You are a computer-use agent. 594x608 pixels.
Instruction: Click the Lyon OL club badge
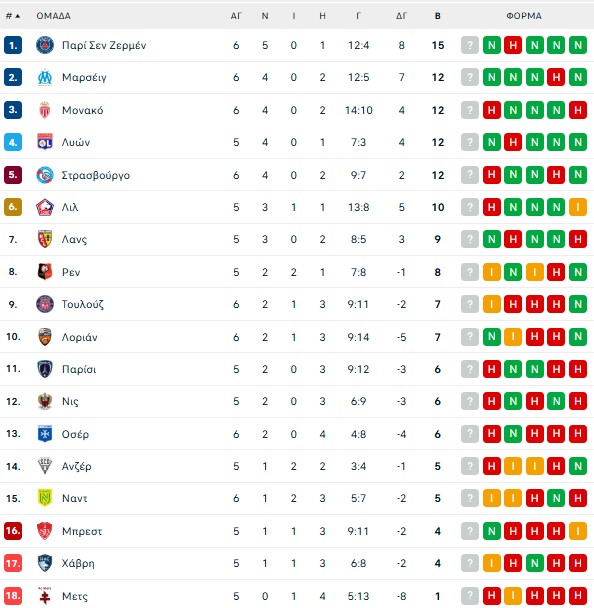click(x=45, y=142)
